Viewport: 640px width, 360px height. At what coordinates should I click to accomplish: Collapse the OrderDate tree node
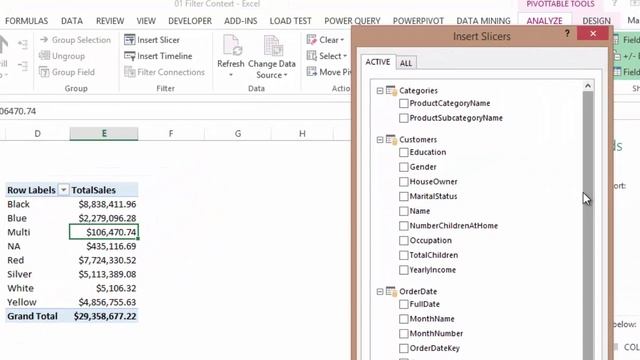tap(380, 291)
